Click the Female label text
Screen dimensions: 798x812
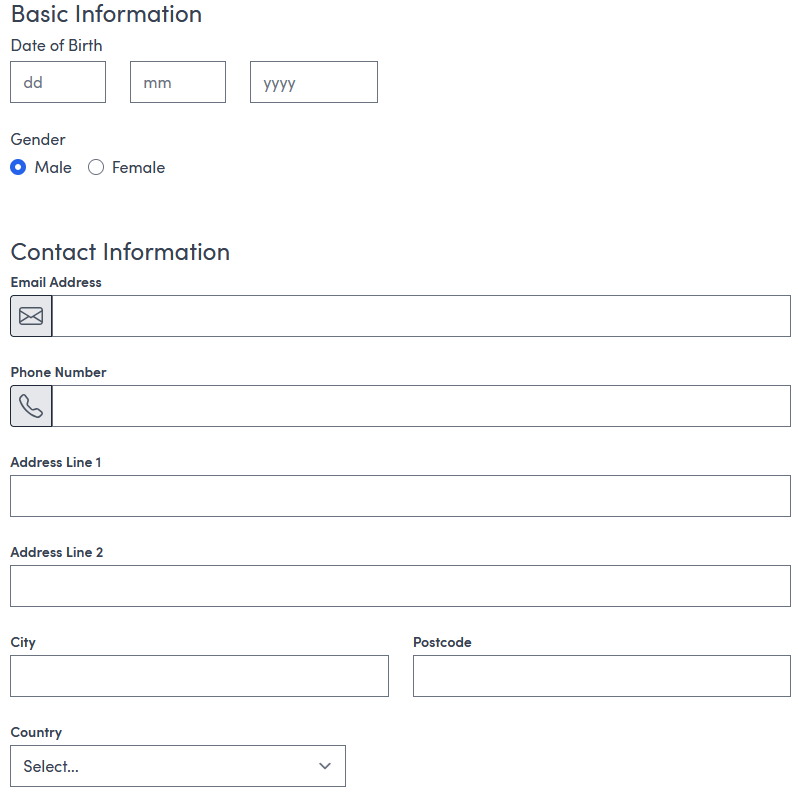pyautogui.click(x=138, y=167)
